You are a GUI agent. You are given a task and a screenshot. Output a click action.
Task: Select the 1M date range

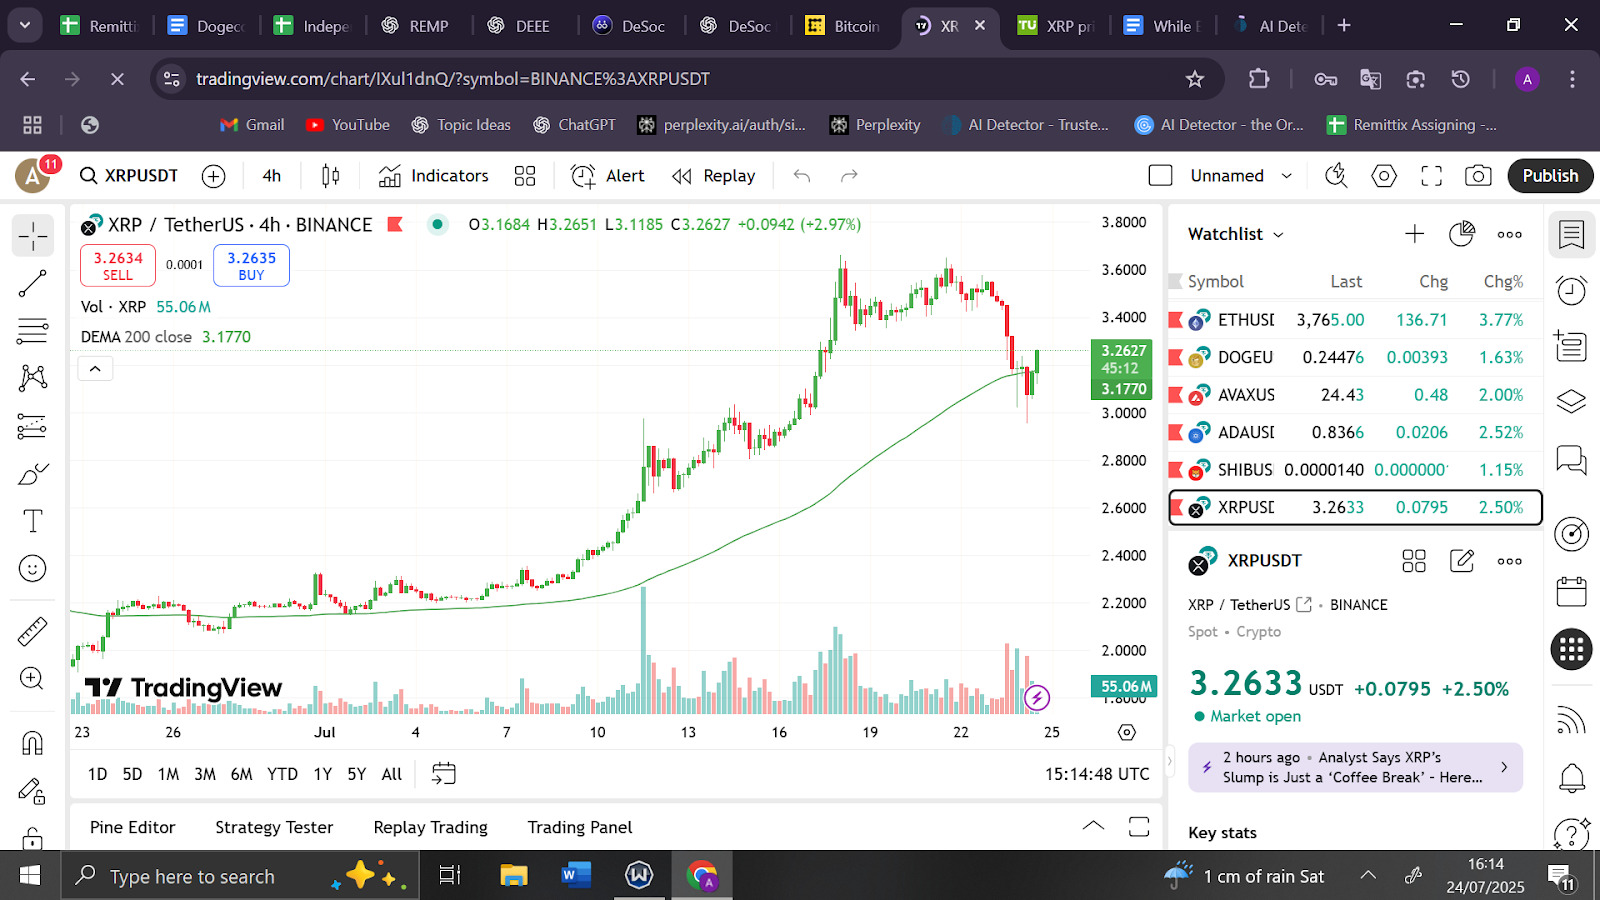pos(168,774)
